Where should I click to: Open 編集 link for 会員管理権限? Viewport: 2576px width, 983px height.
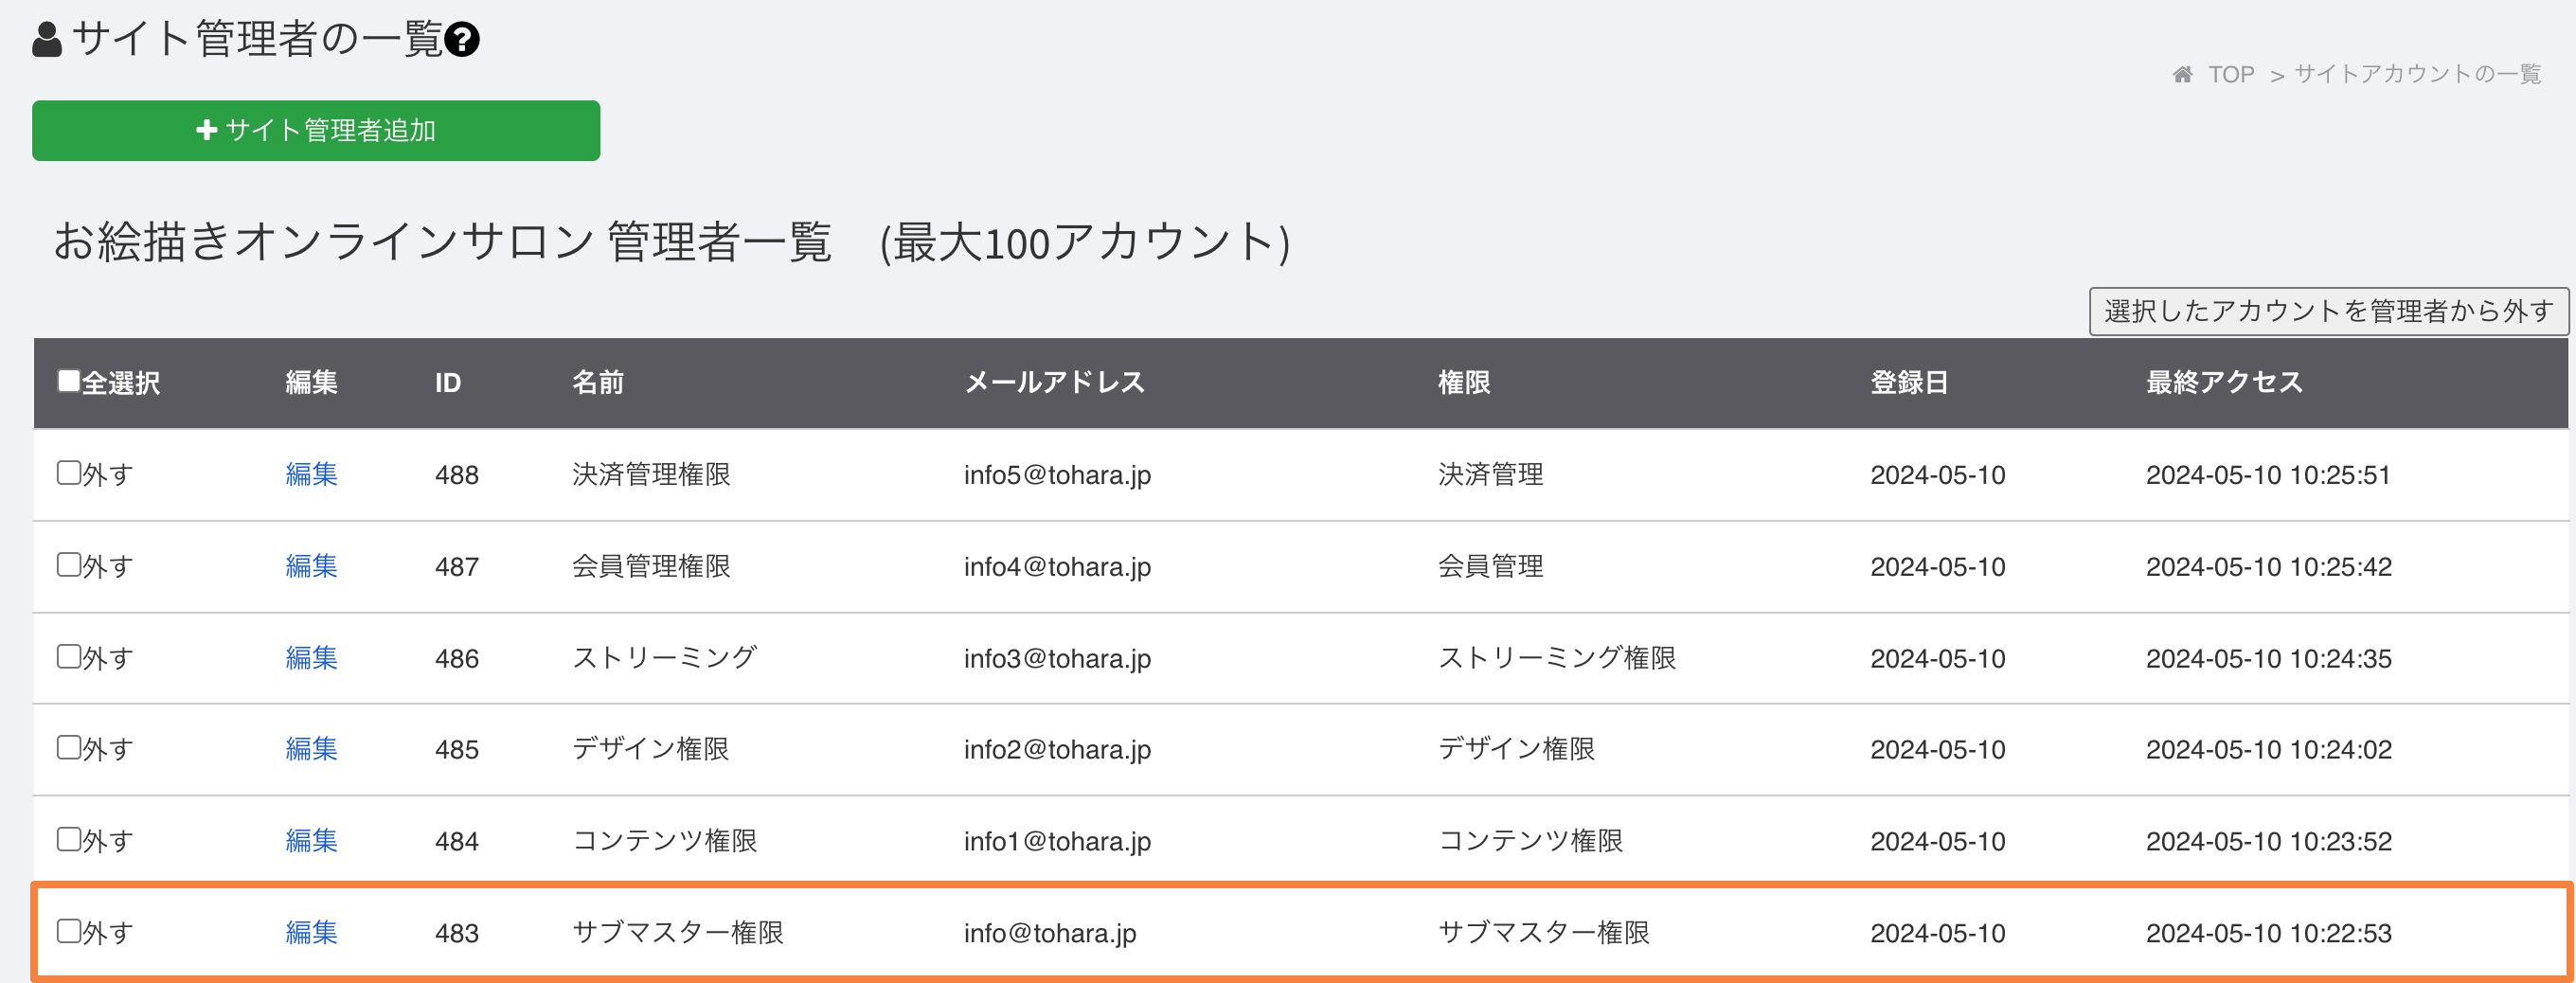click(311, 566)
